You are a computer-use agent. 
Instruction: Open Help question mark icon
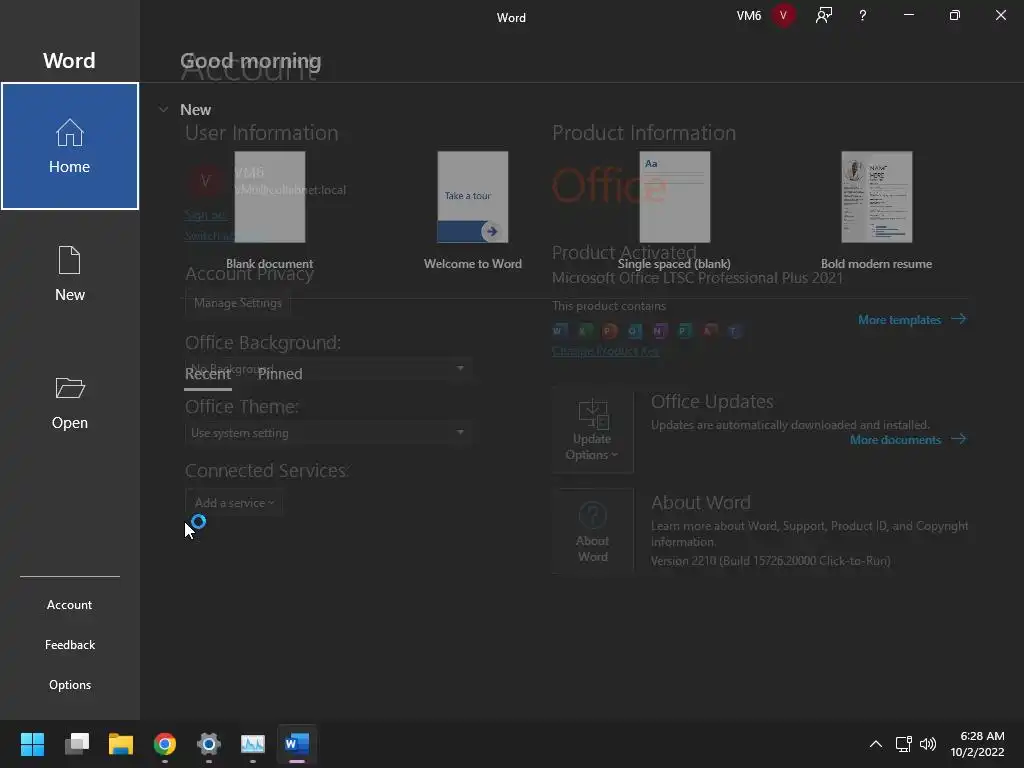(x=863, y=15)
